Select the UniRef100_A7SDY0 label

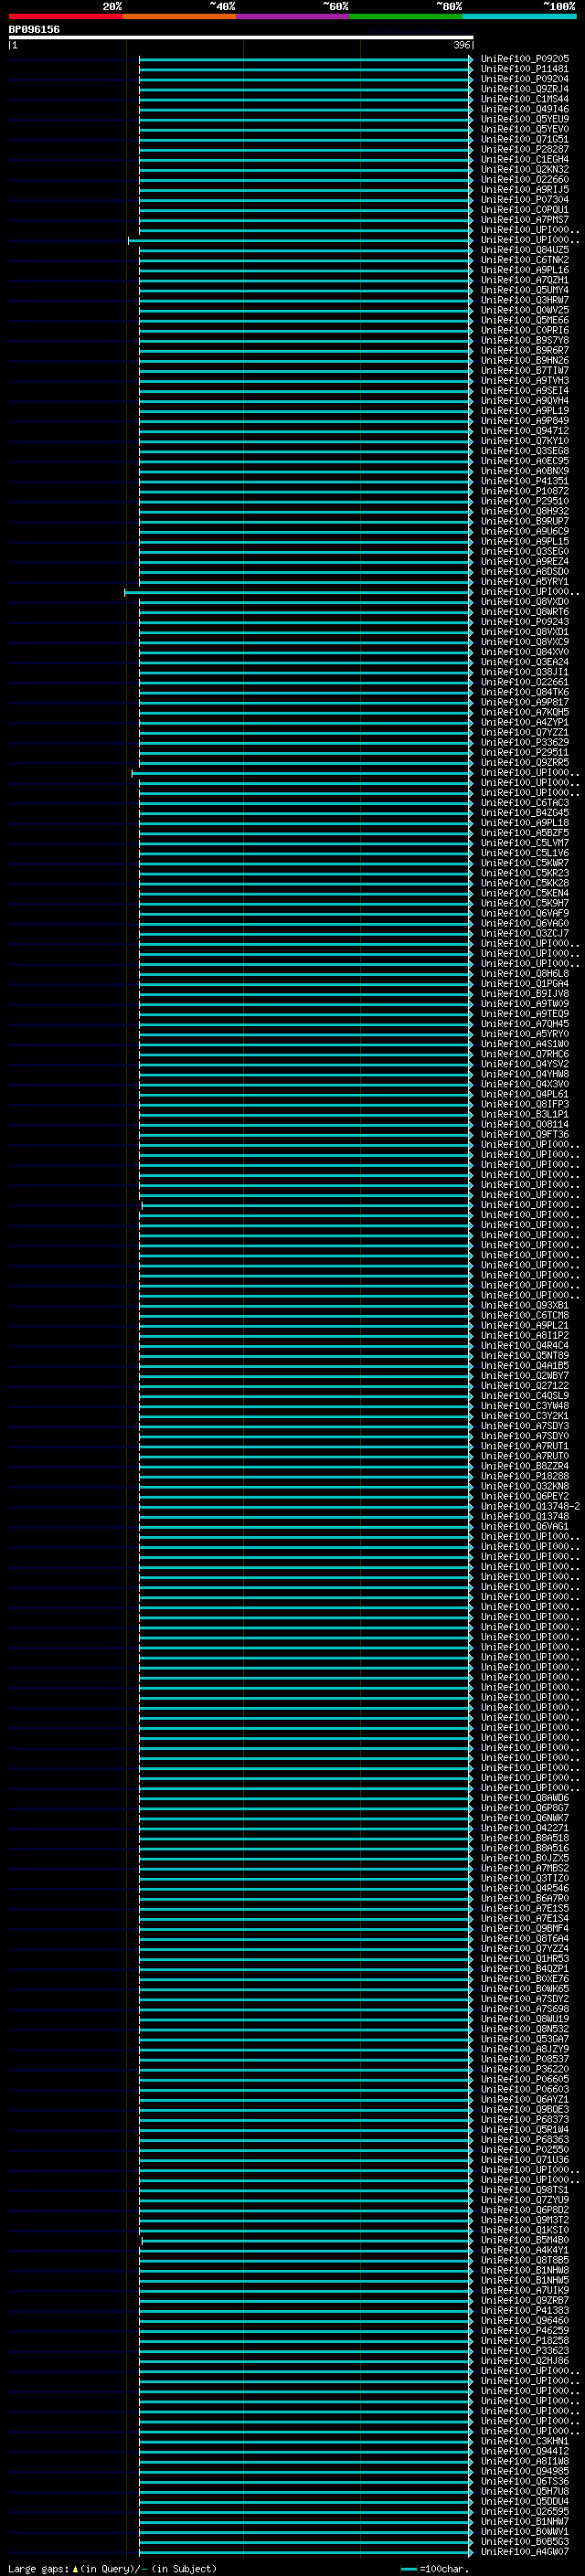(x=525, y=1436)
